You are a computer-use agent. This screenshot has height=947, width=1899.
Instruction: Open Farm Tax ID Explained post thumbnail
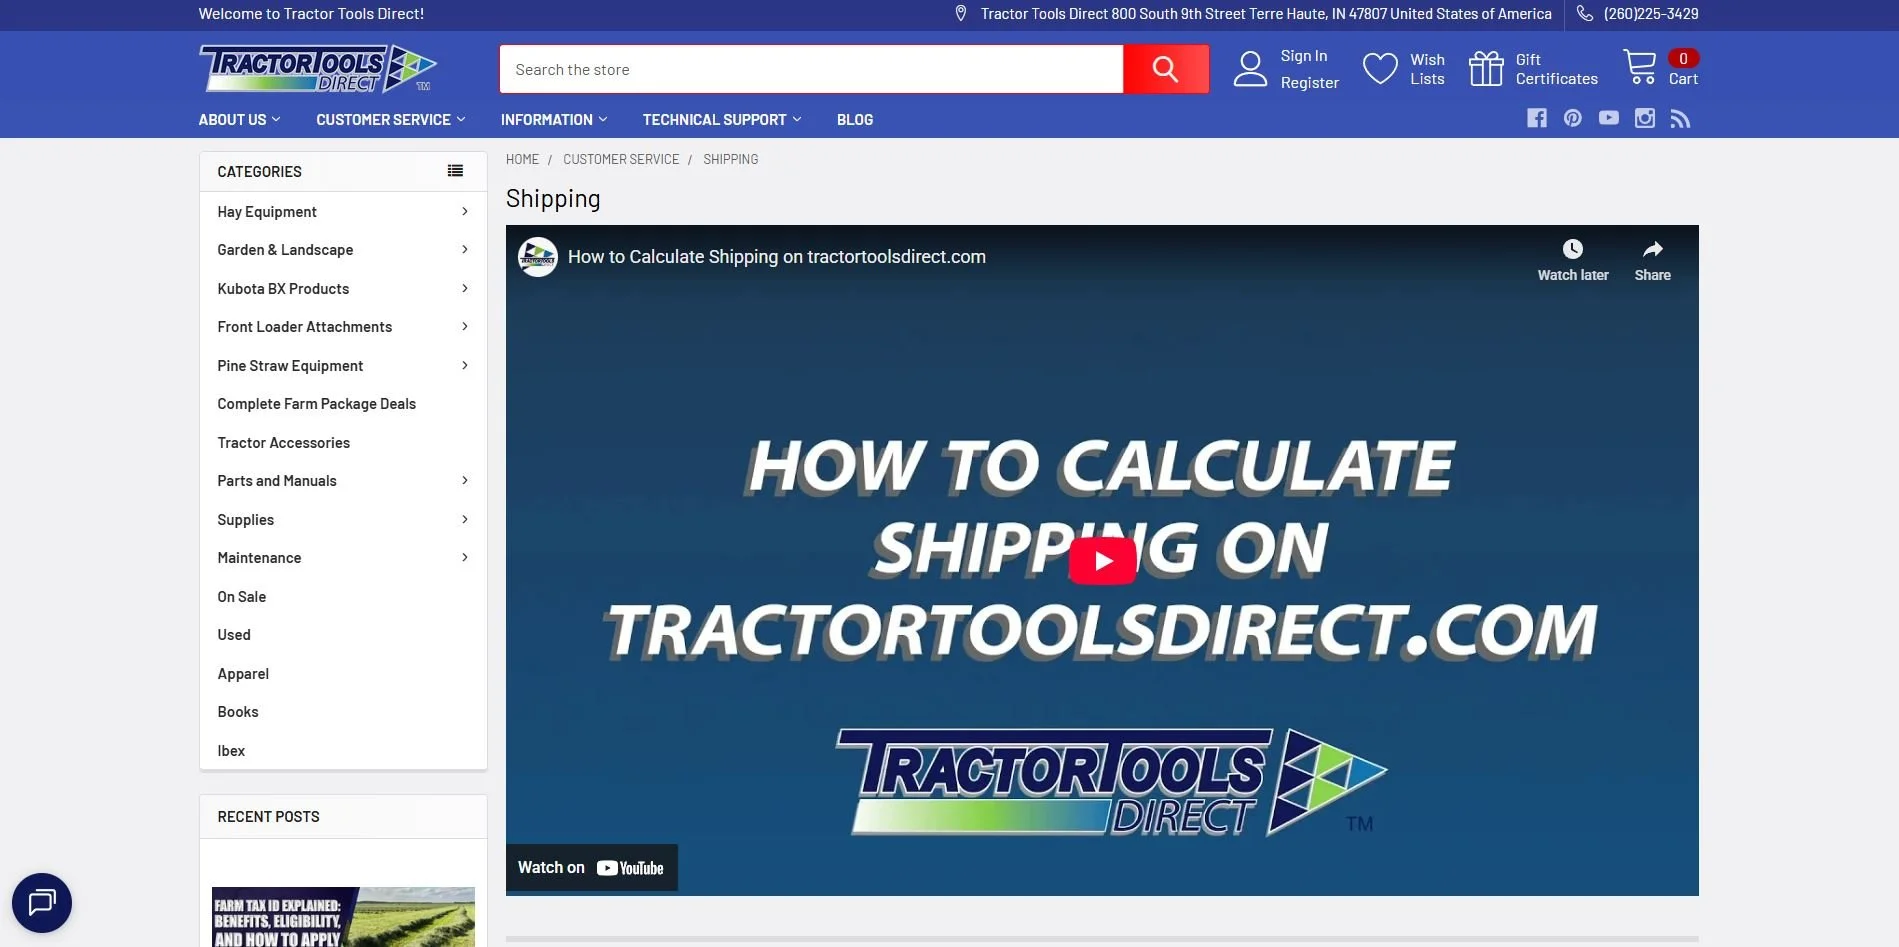tap(343, 917)
